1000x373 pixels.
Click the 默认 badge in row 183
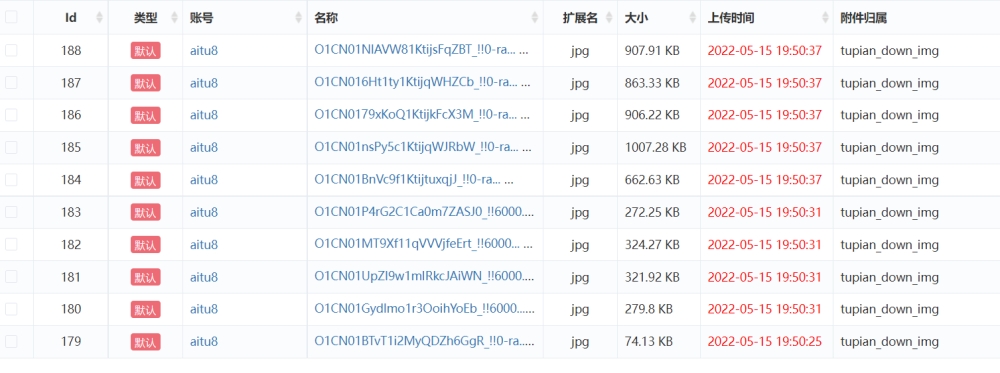click(145, 212)
